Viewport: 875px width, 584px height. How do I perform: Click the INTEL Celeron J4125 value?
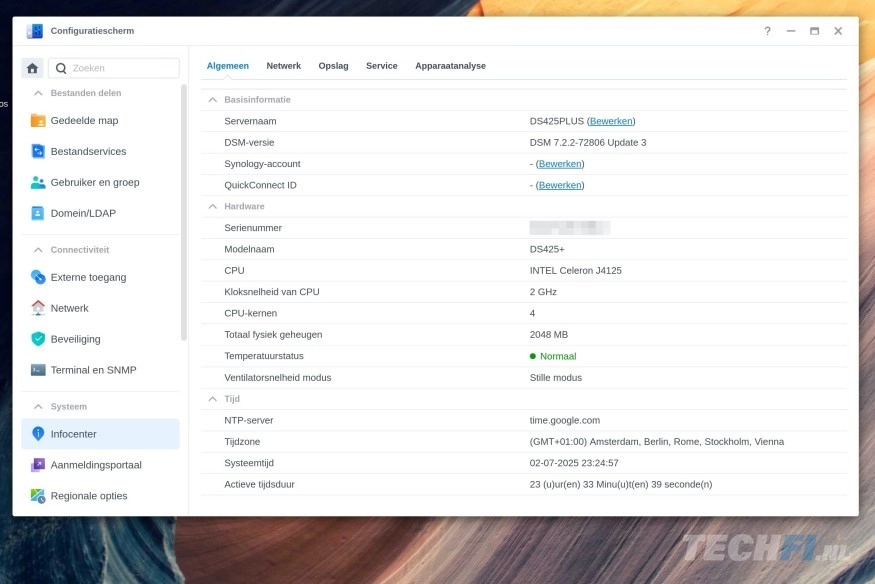(575, 271)
